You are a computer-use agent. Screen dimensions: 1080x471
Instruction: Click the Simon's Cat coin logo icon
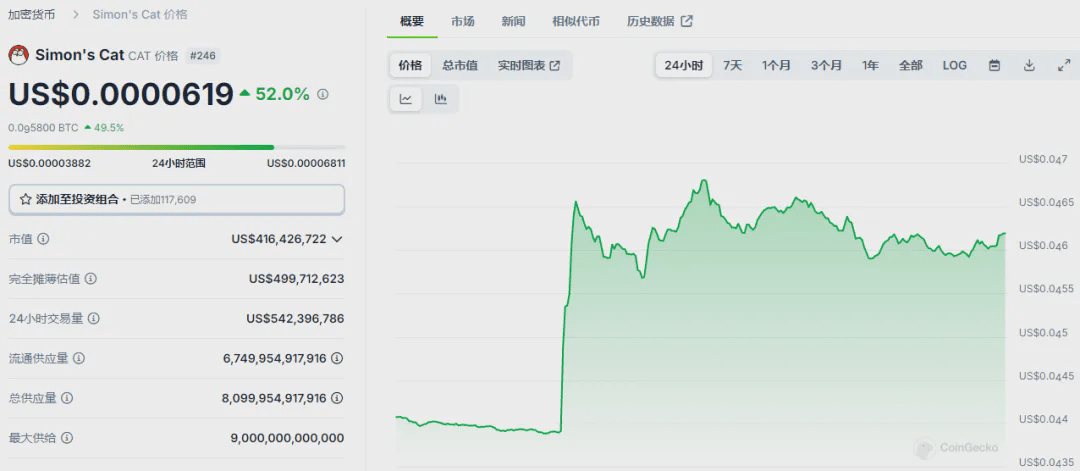tap(19, 55)
